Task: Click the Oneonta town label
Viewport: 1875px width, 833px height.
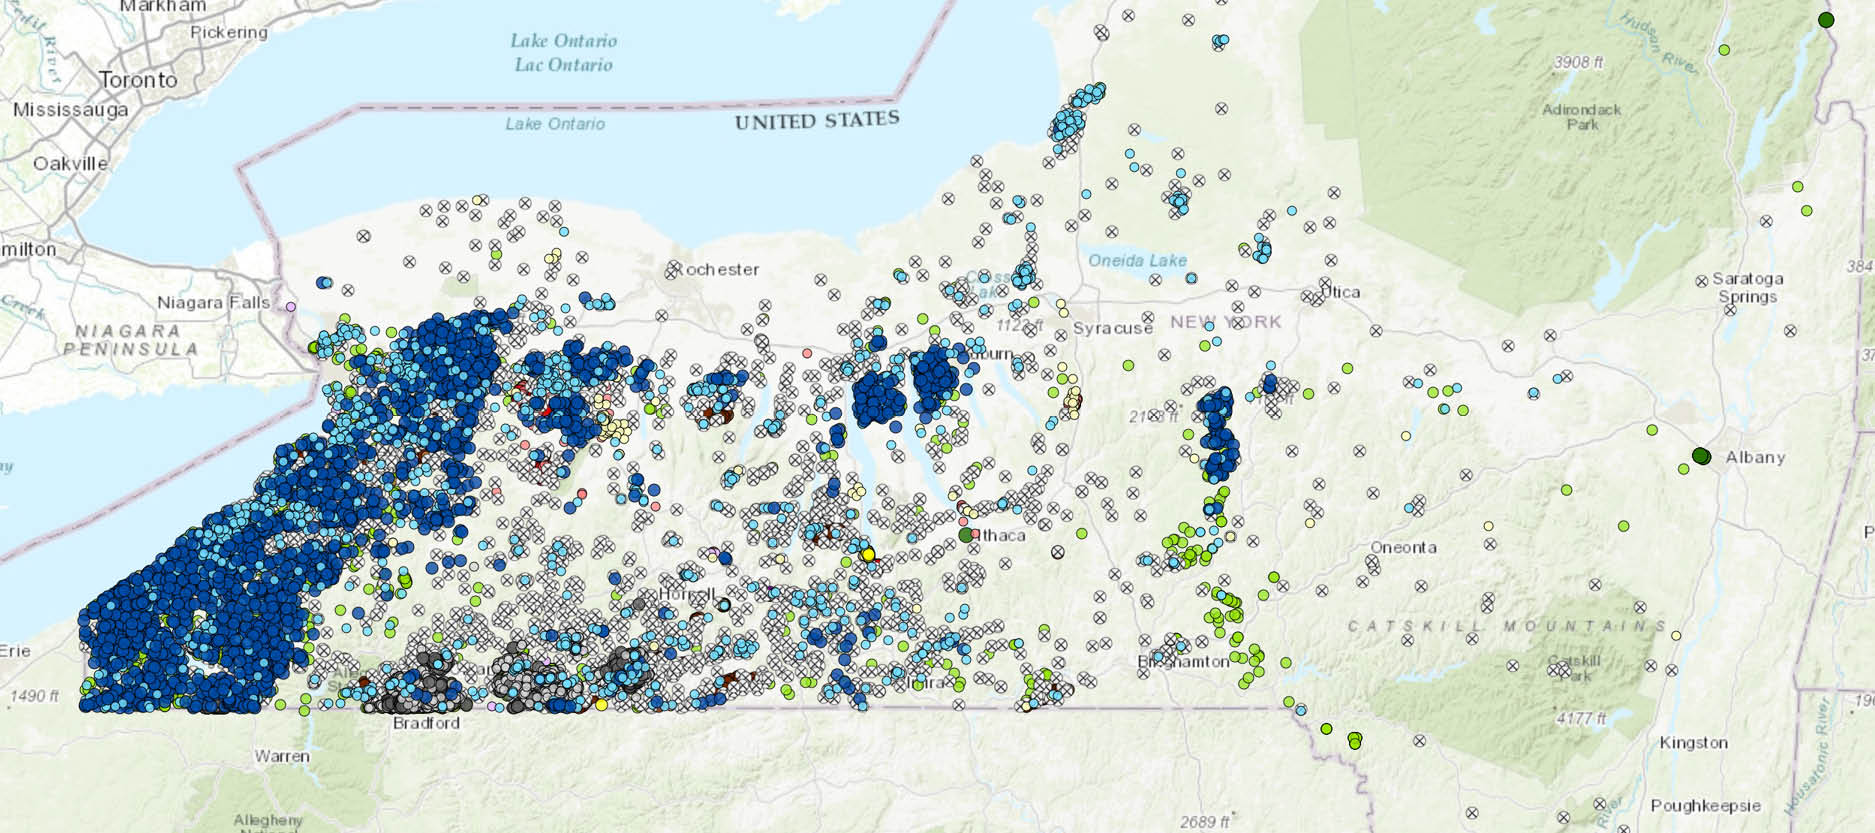Action: (1403, 548)
